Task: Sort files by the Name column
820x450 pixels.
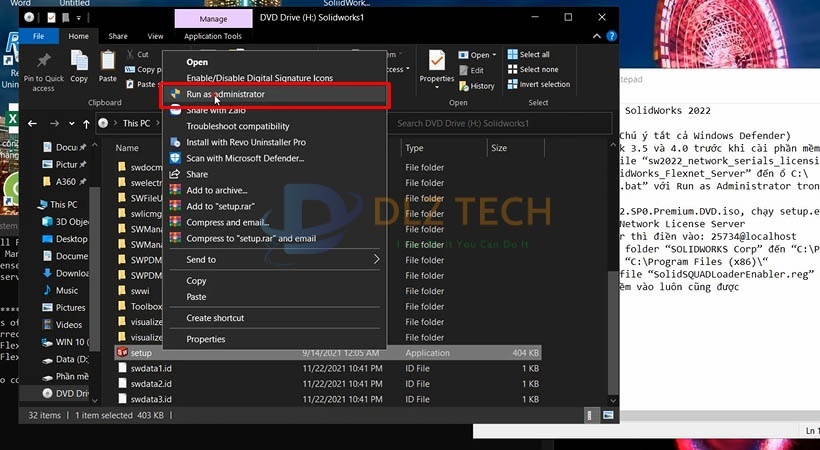Action: pyautogui.click(x=127, y=148)
